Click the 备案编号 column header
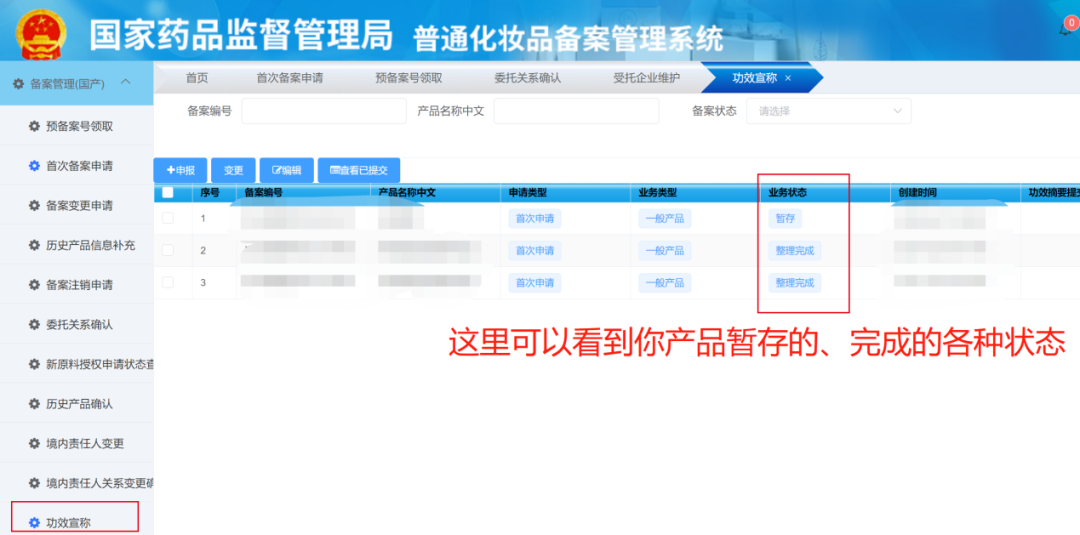The image size is (1080, 535). (263, 193)
